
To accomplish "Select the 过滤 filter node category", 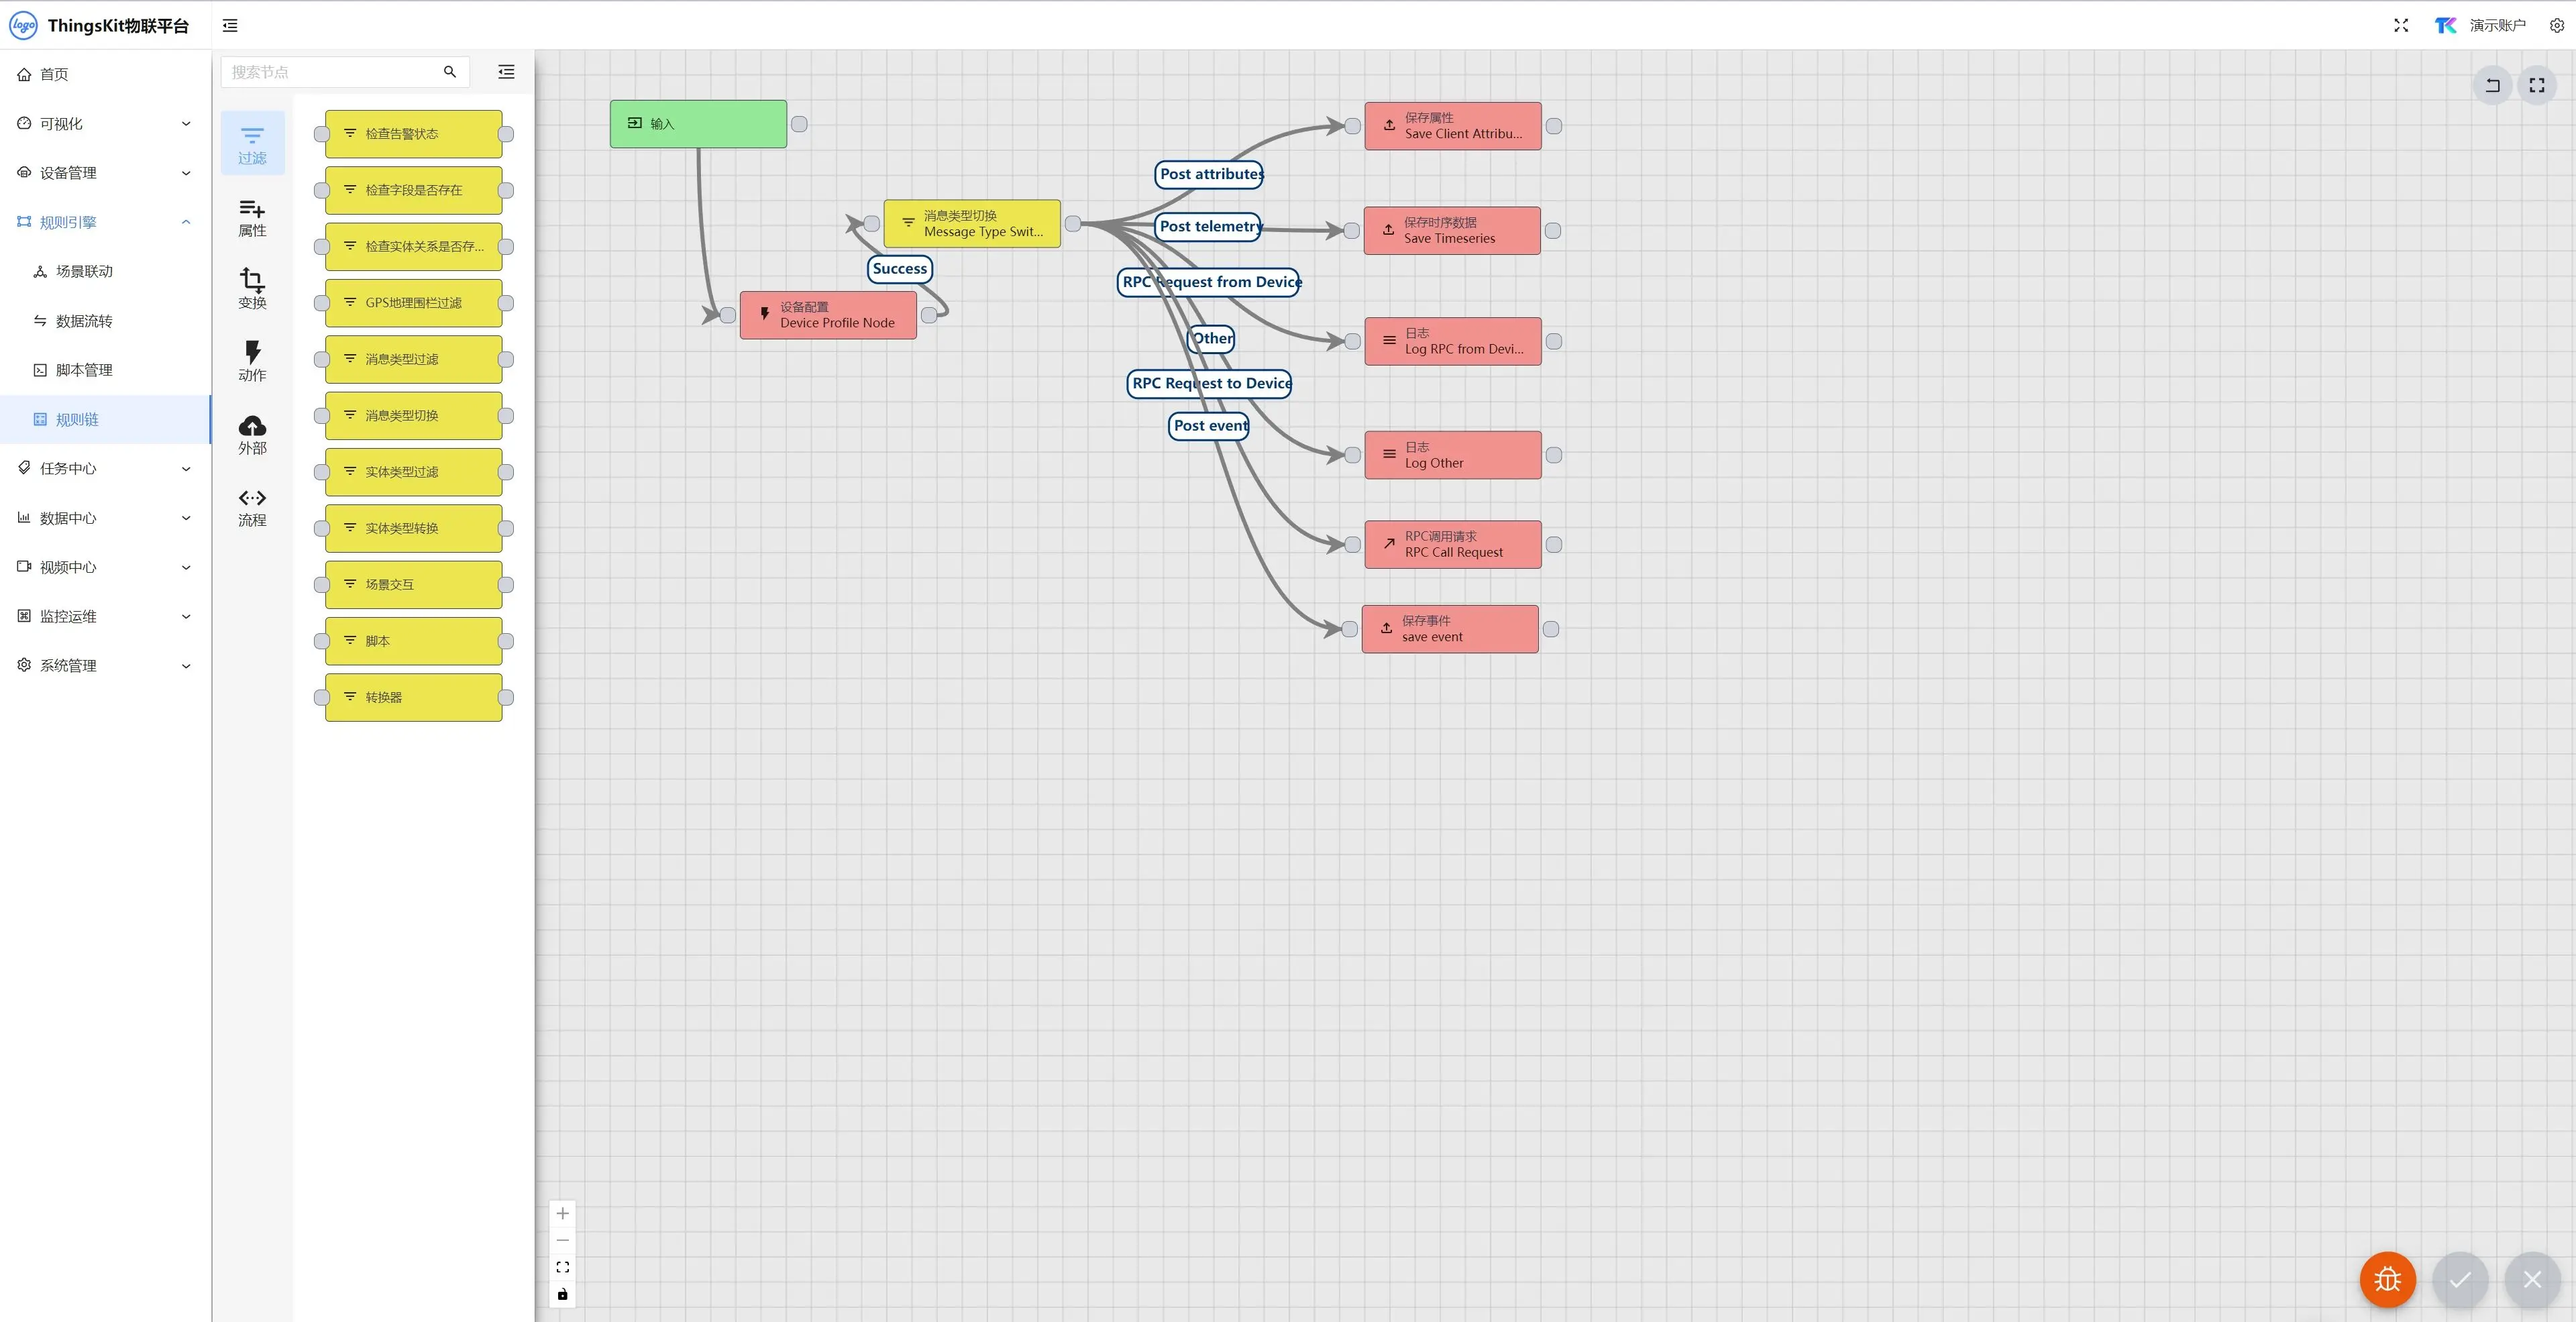I will (x=252, y=144).
